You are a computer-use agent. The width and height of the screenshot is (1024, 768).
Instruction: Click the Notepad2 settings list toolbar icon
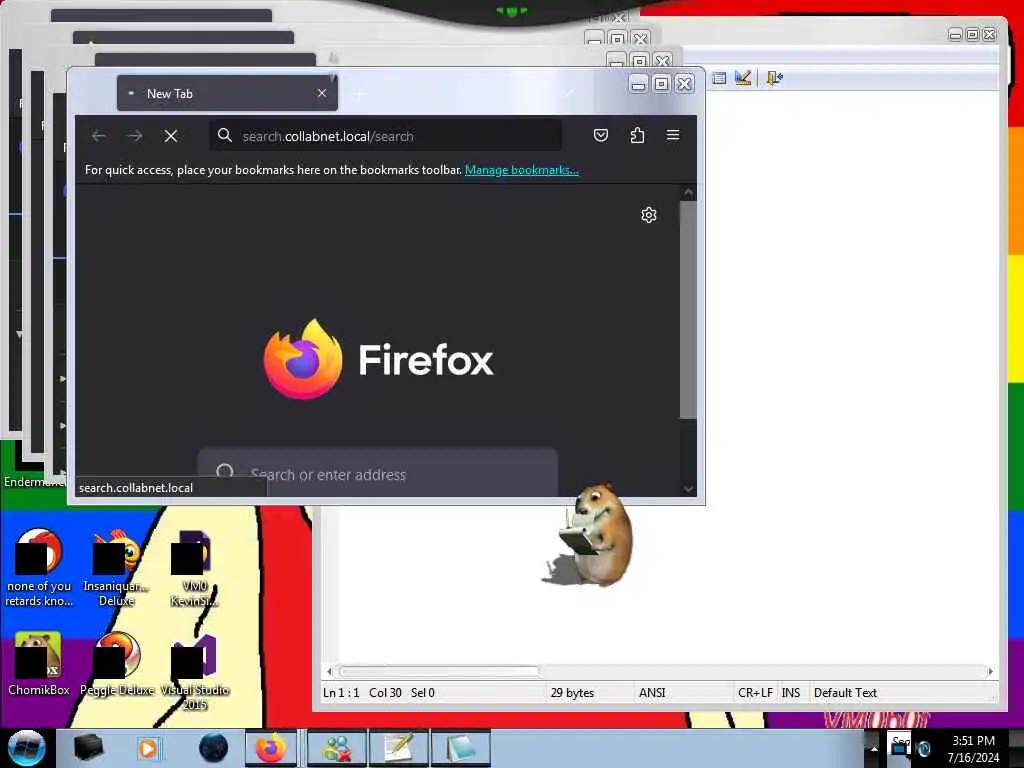[x=719, y=78]
